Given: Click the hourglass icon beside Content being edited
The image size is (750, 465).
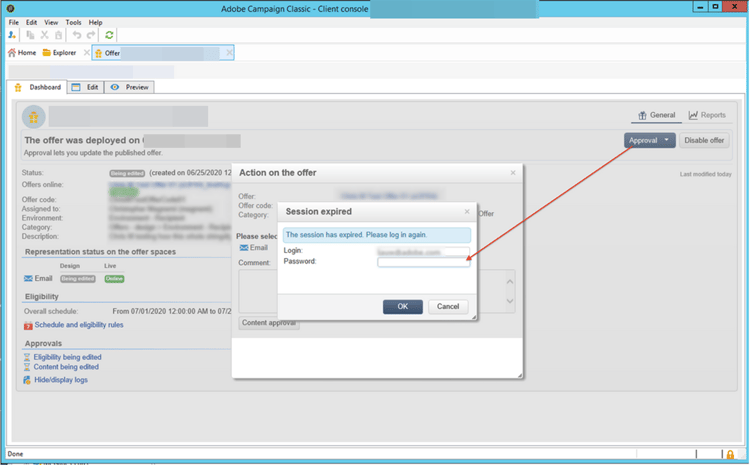Looking at the screenshot, I should click(27, 367).
